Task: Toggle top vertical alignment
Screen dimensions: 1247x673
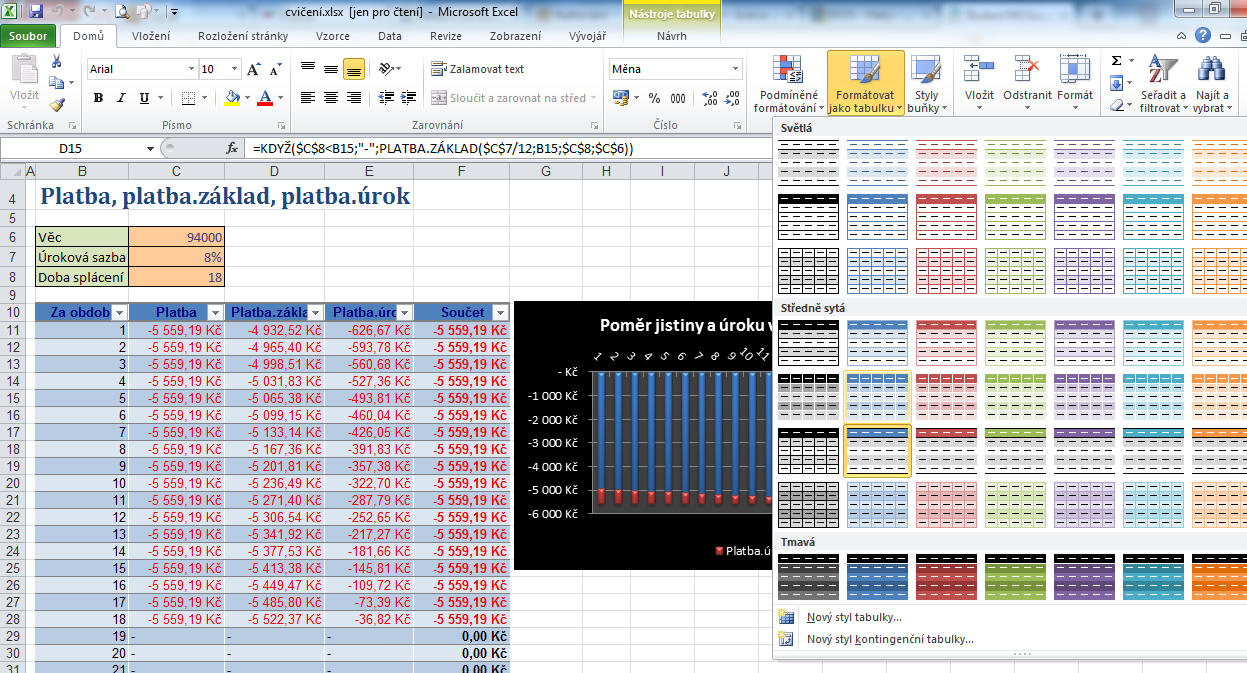Action: click(x=308, y=69)
